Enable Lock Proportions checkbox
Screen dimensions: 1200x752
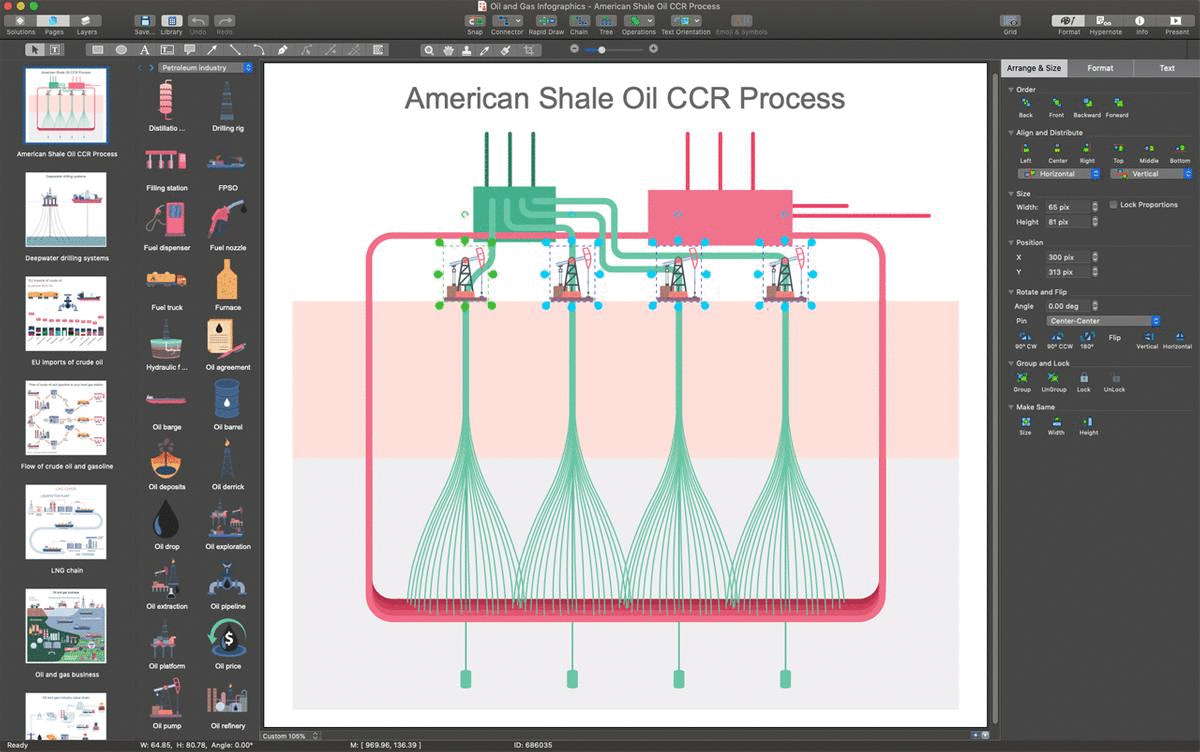coord(1113,205)
